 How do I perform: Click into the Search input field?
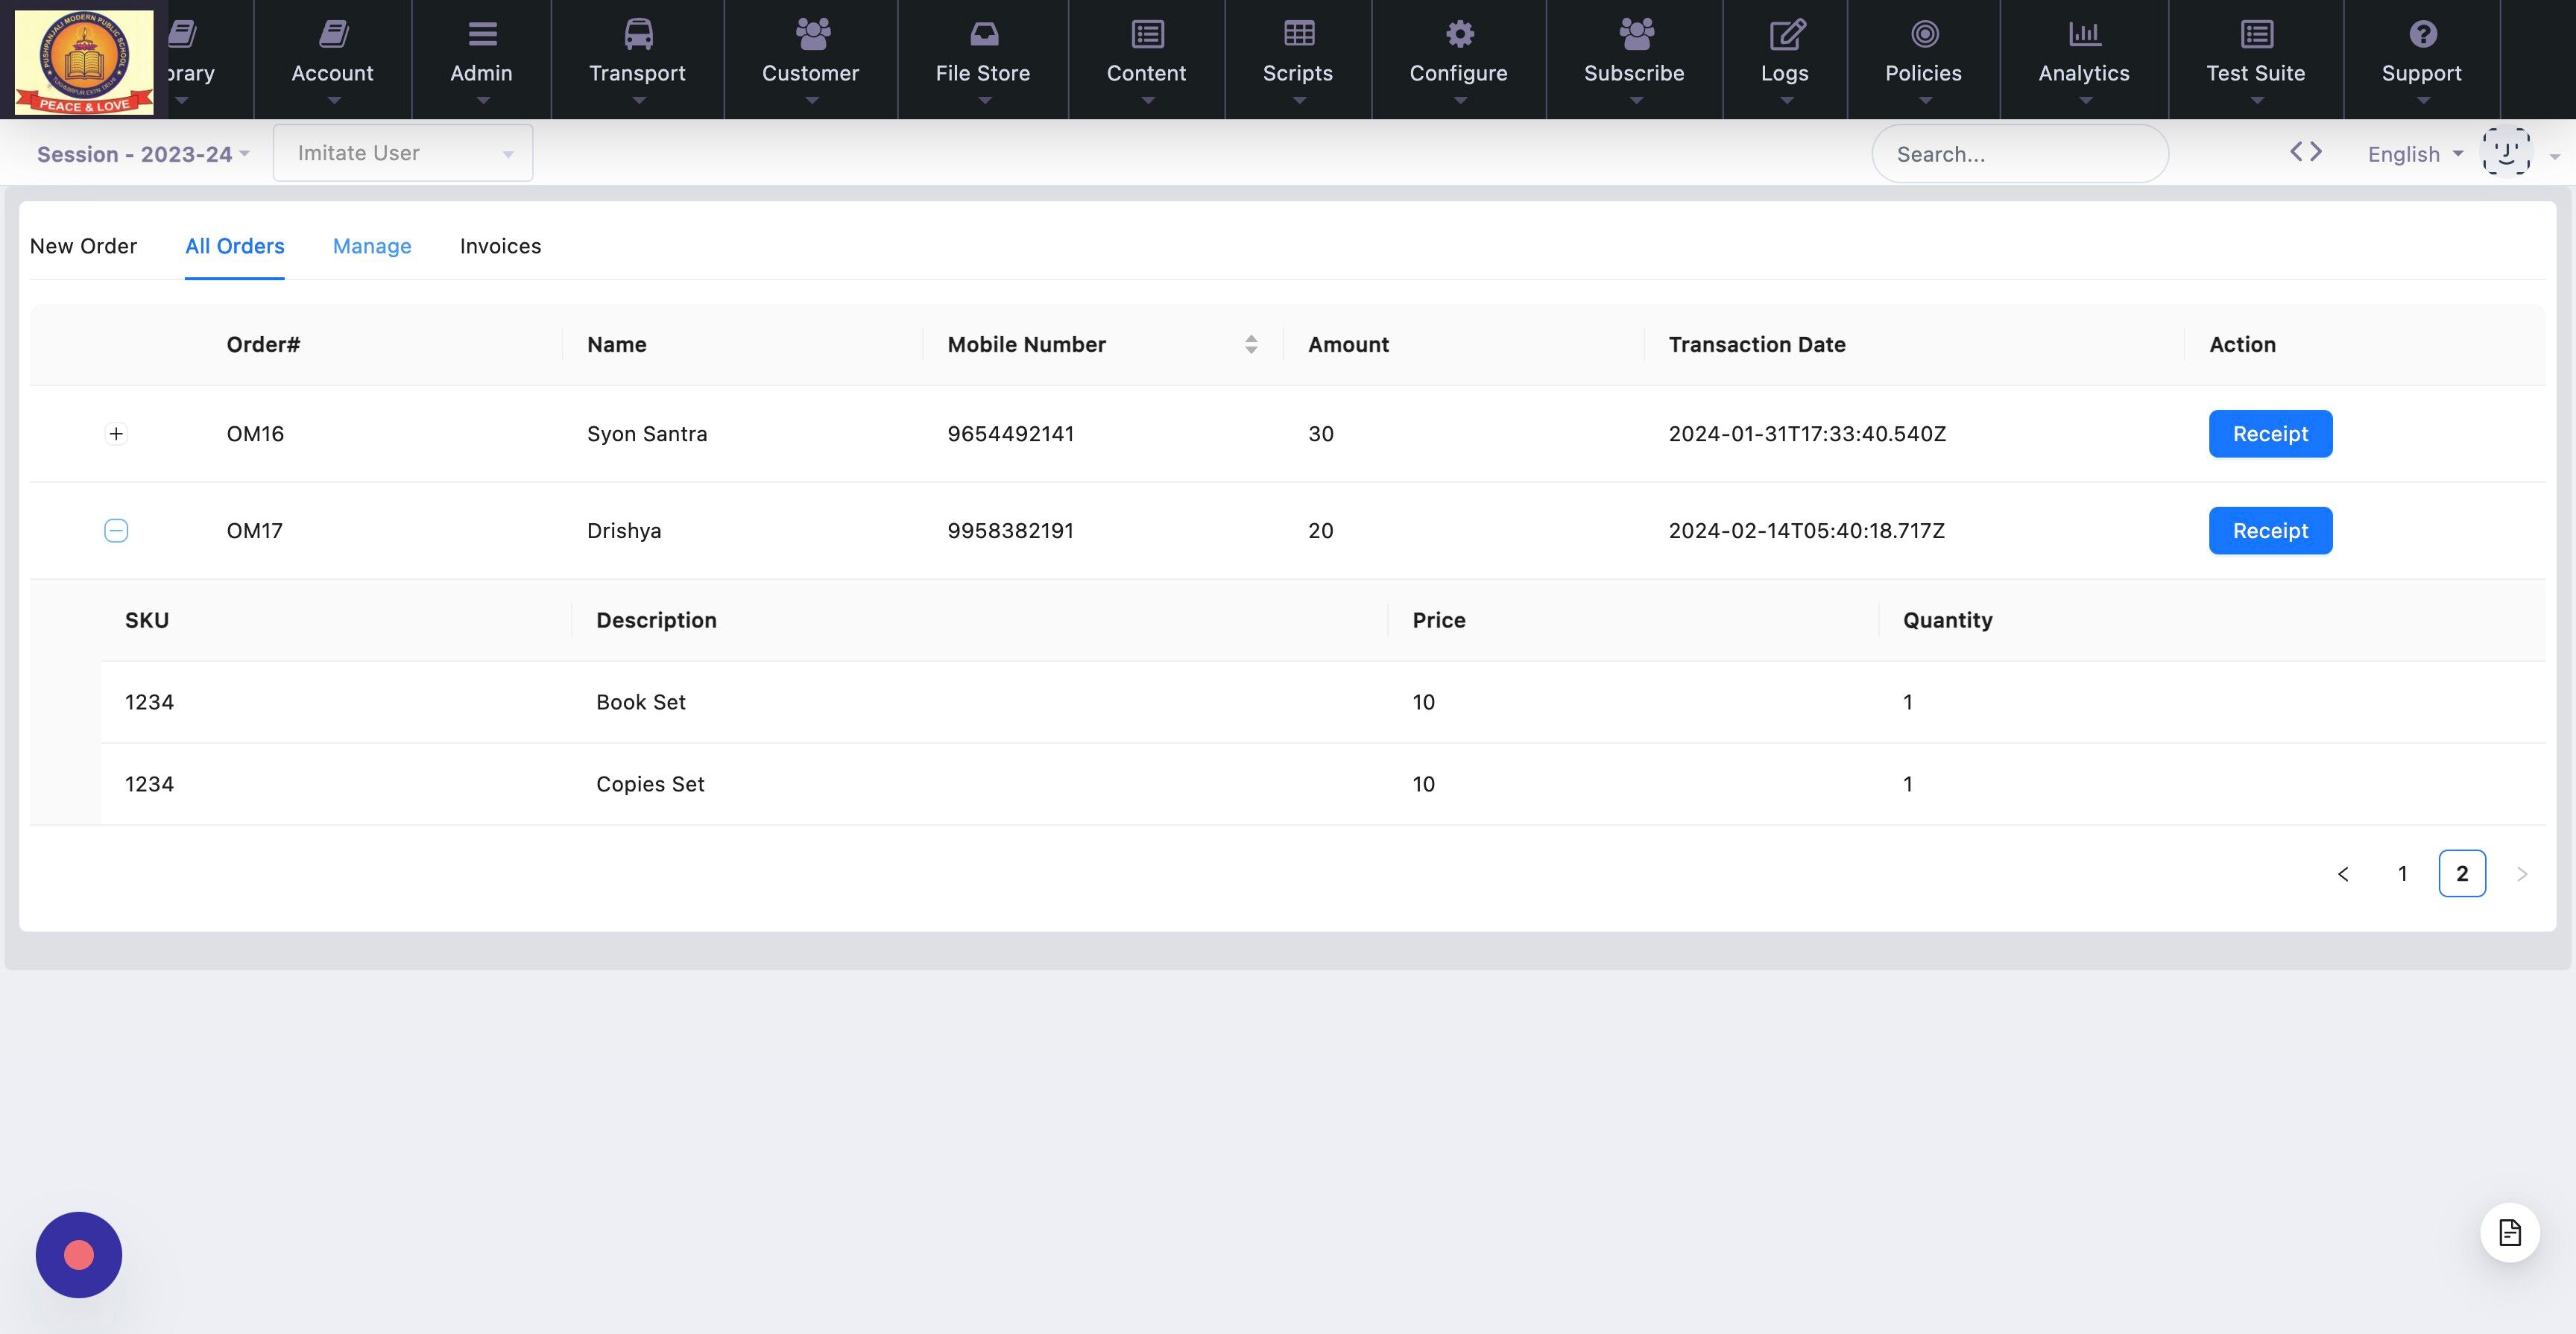(x=2019, y=153)
